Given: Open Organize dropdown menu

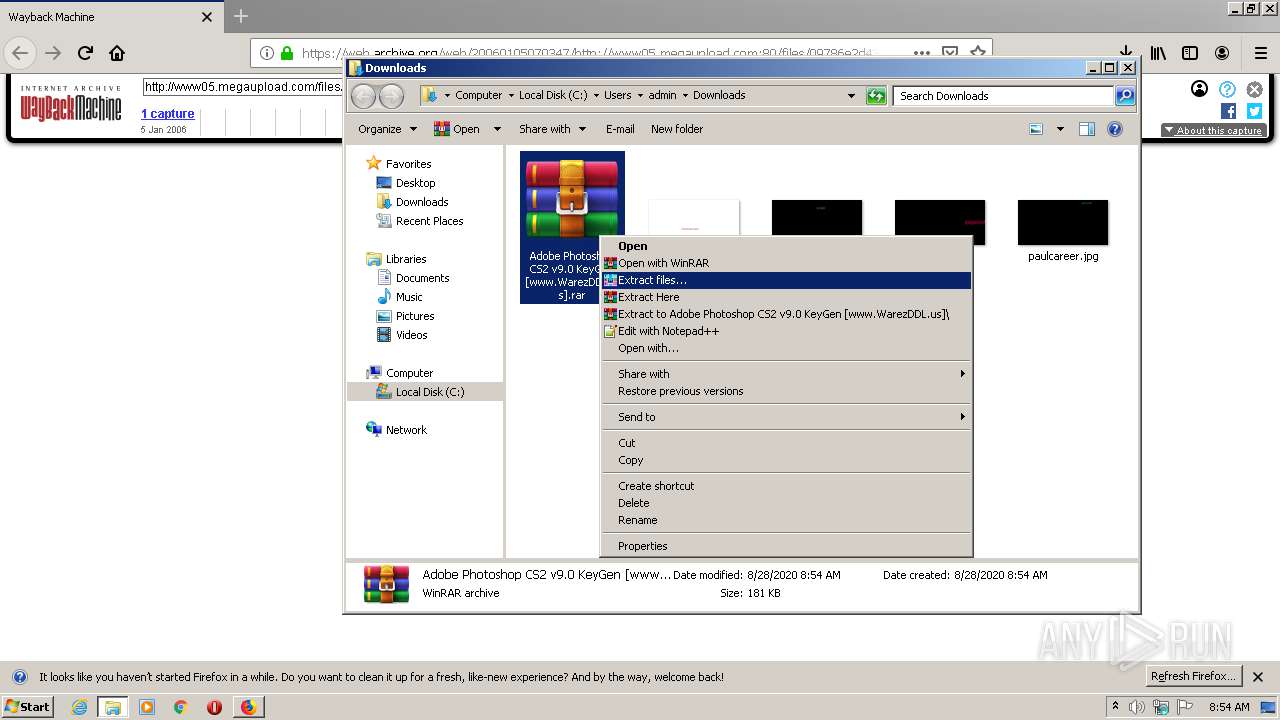Looking at the screenshot, I should pos(387,129).
